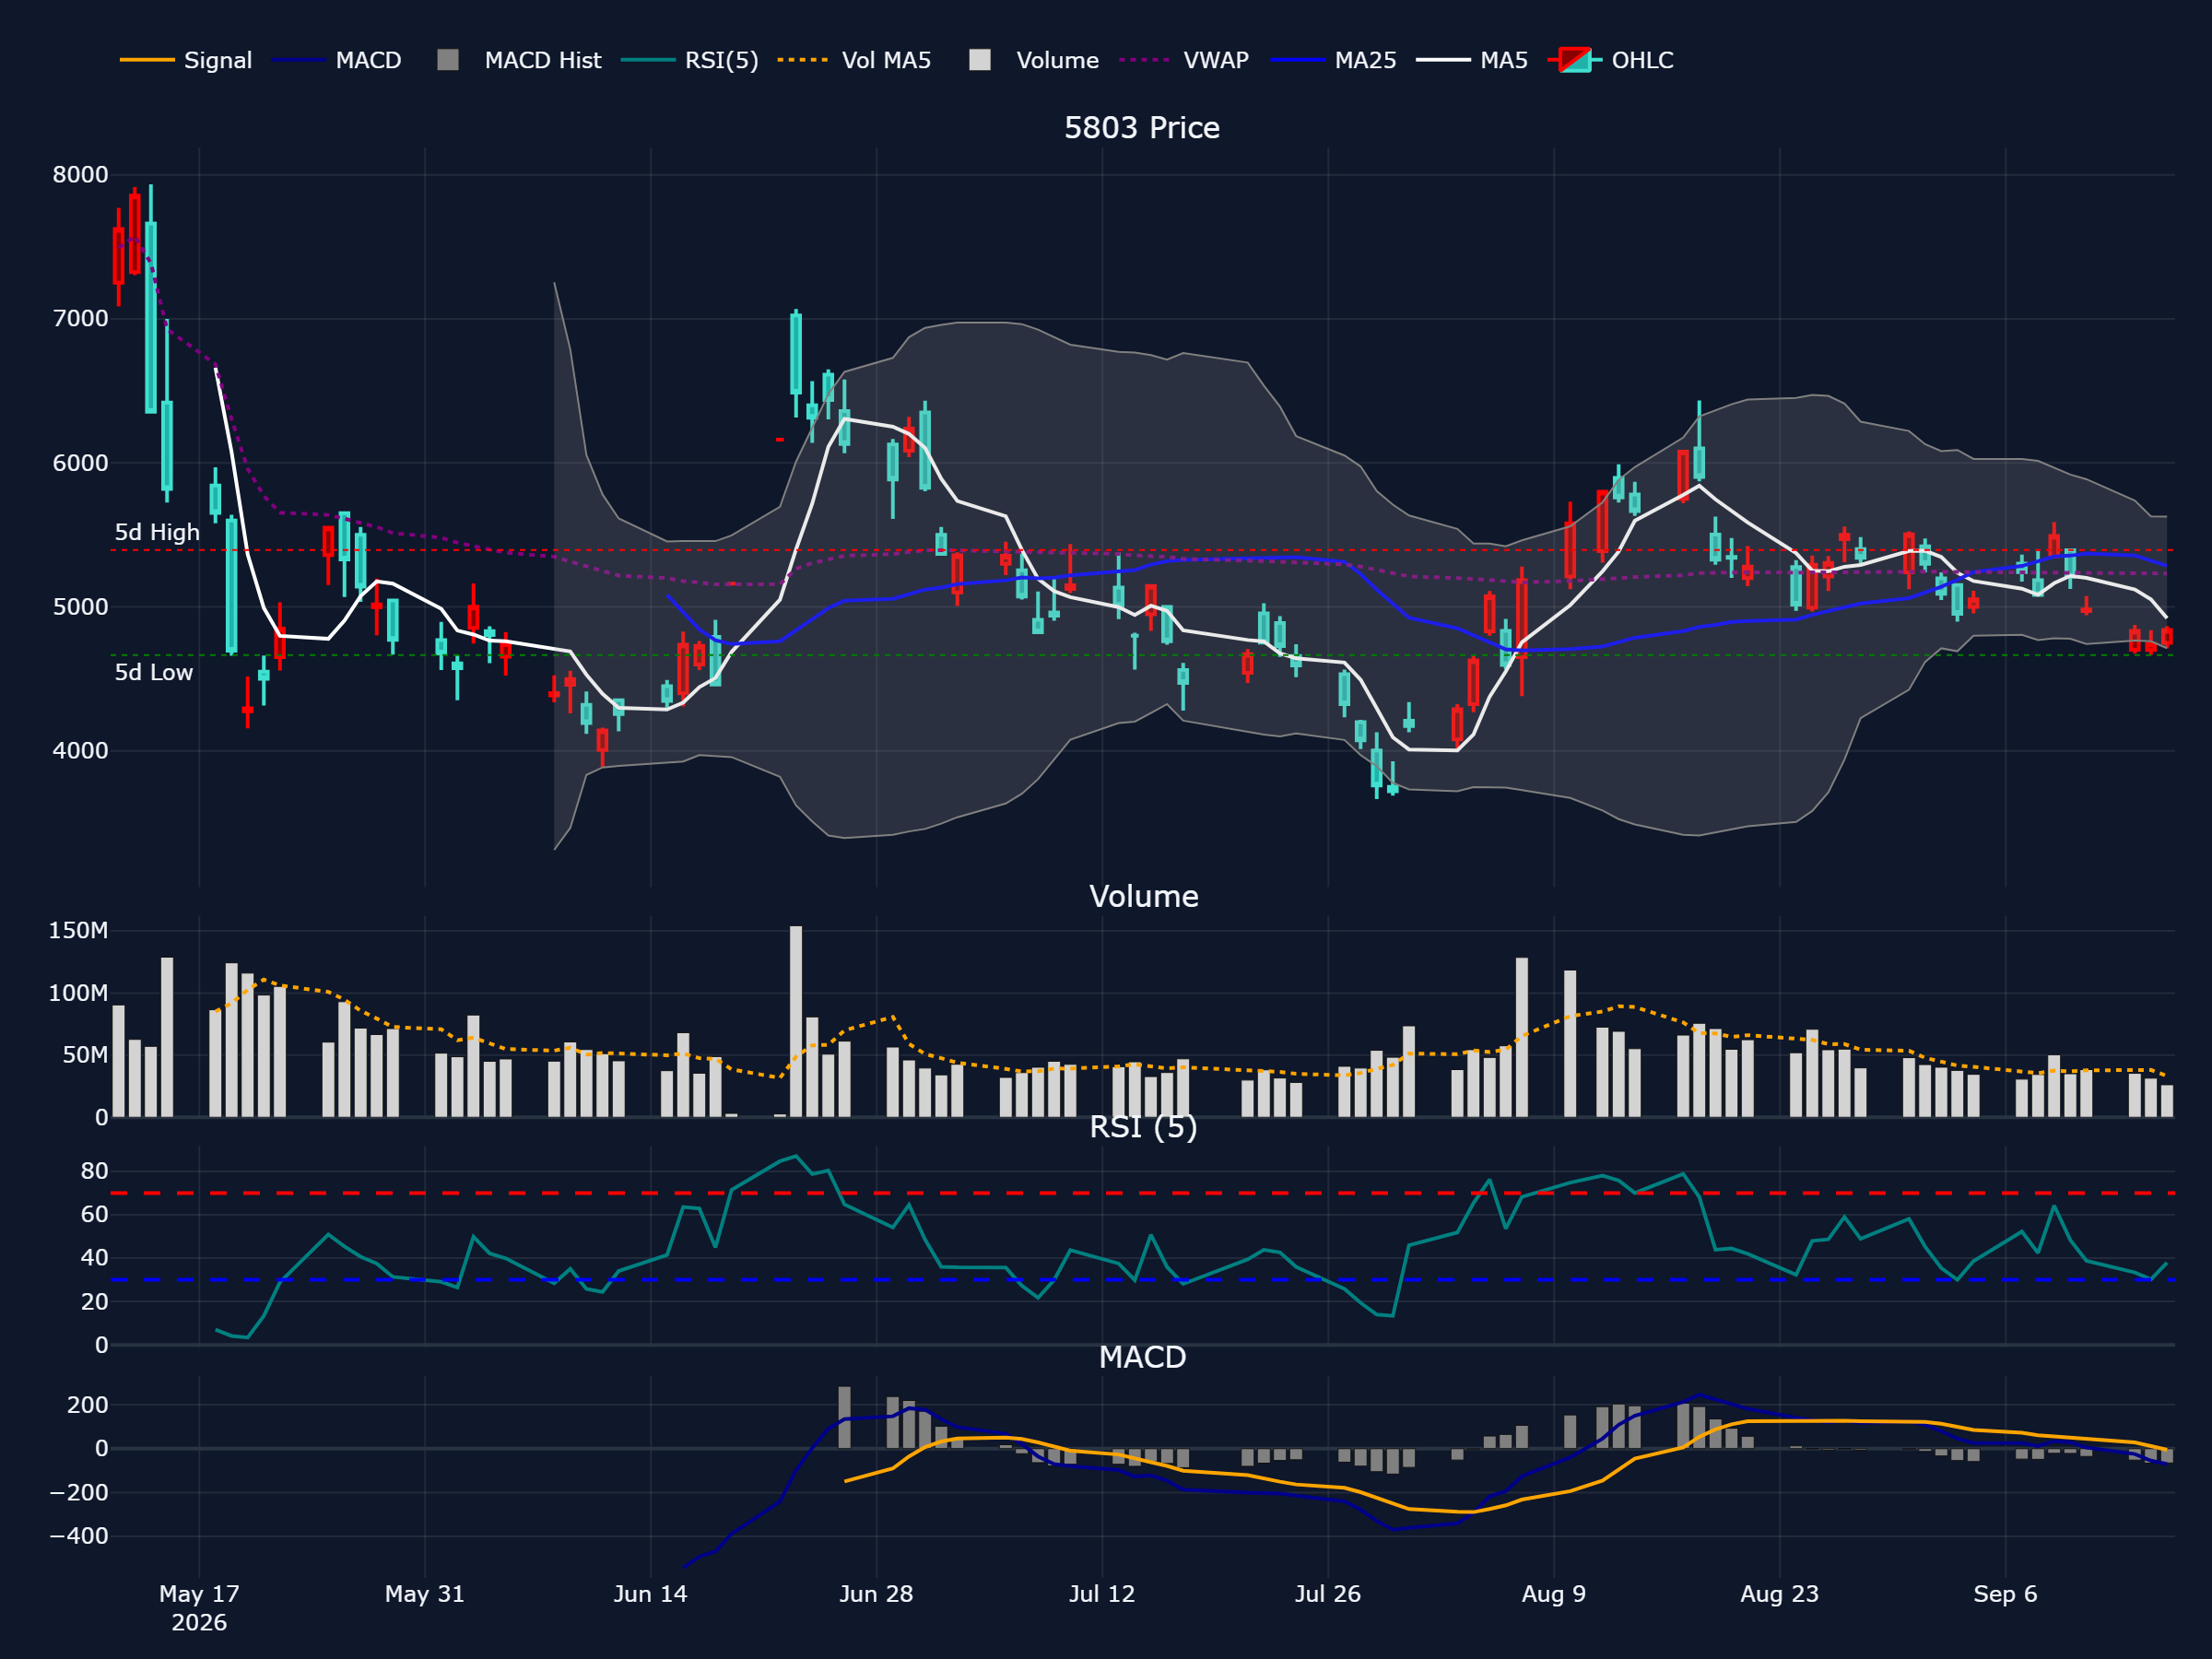Click the May 17 2026 axis label
This screenshot has width=2212, height=1659.
click(199, 1608)
